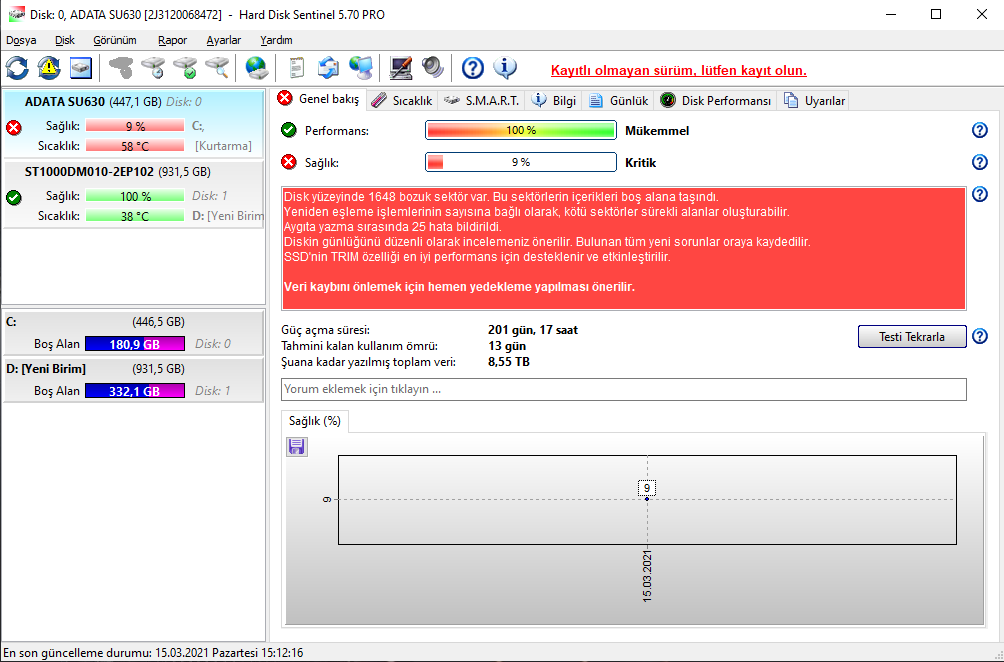Click the ADATA sidebar Sağlık 9 % bar
The height and width of the screenshot is (662, 1004).
pyautogui.click(x=134, y=126)
